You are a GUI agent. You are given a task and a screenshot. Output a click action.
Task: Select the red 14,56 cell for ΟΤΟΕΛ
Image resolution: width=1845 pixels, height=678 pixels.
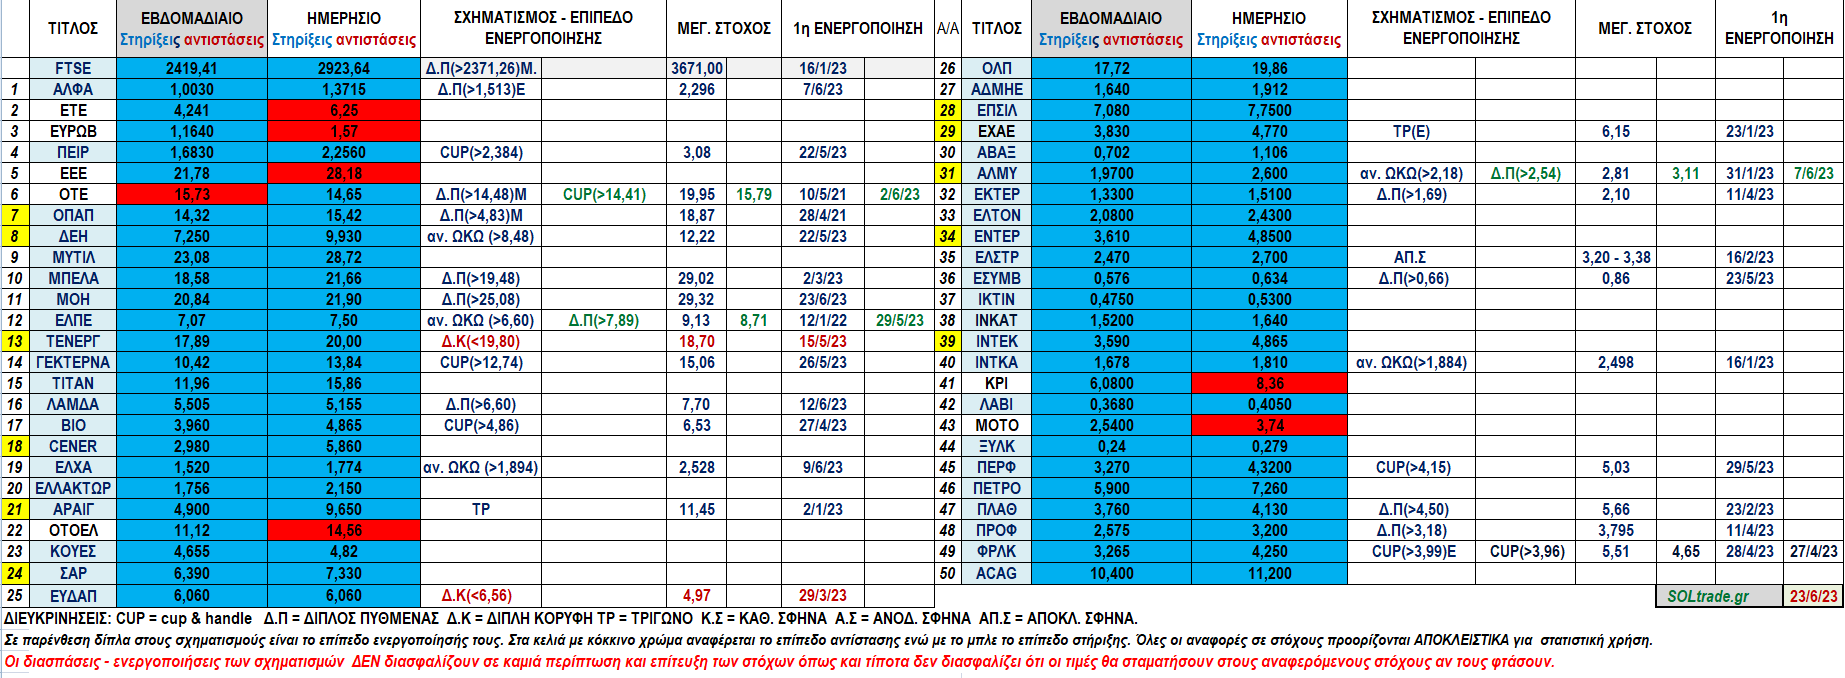click(344, 530)
